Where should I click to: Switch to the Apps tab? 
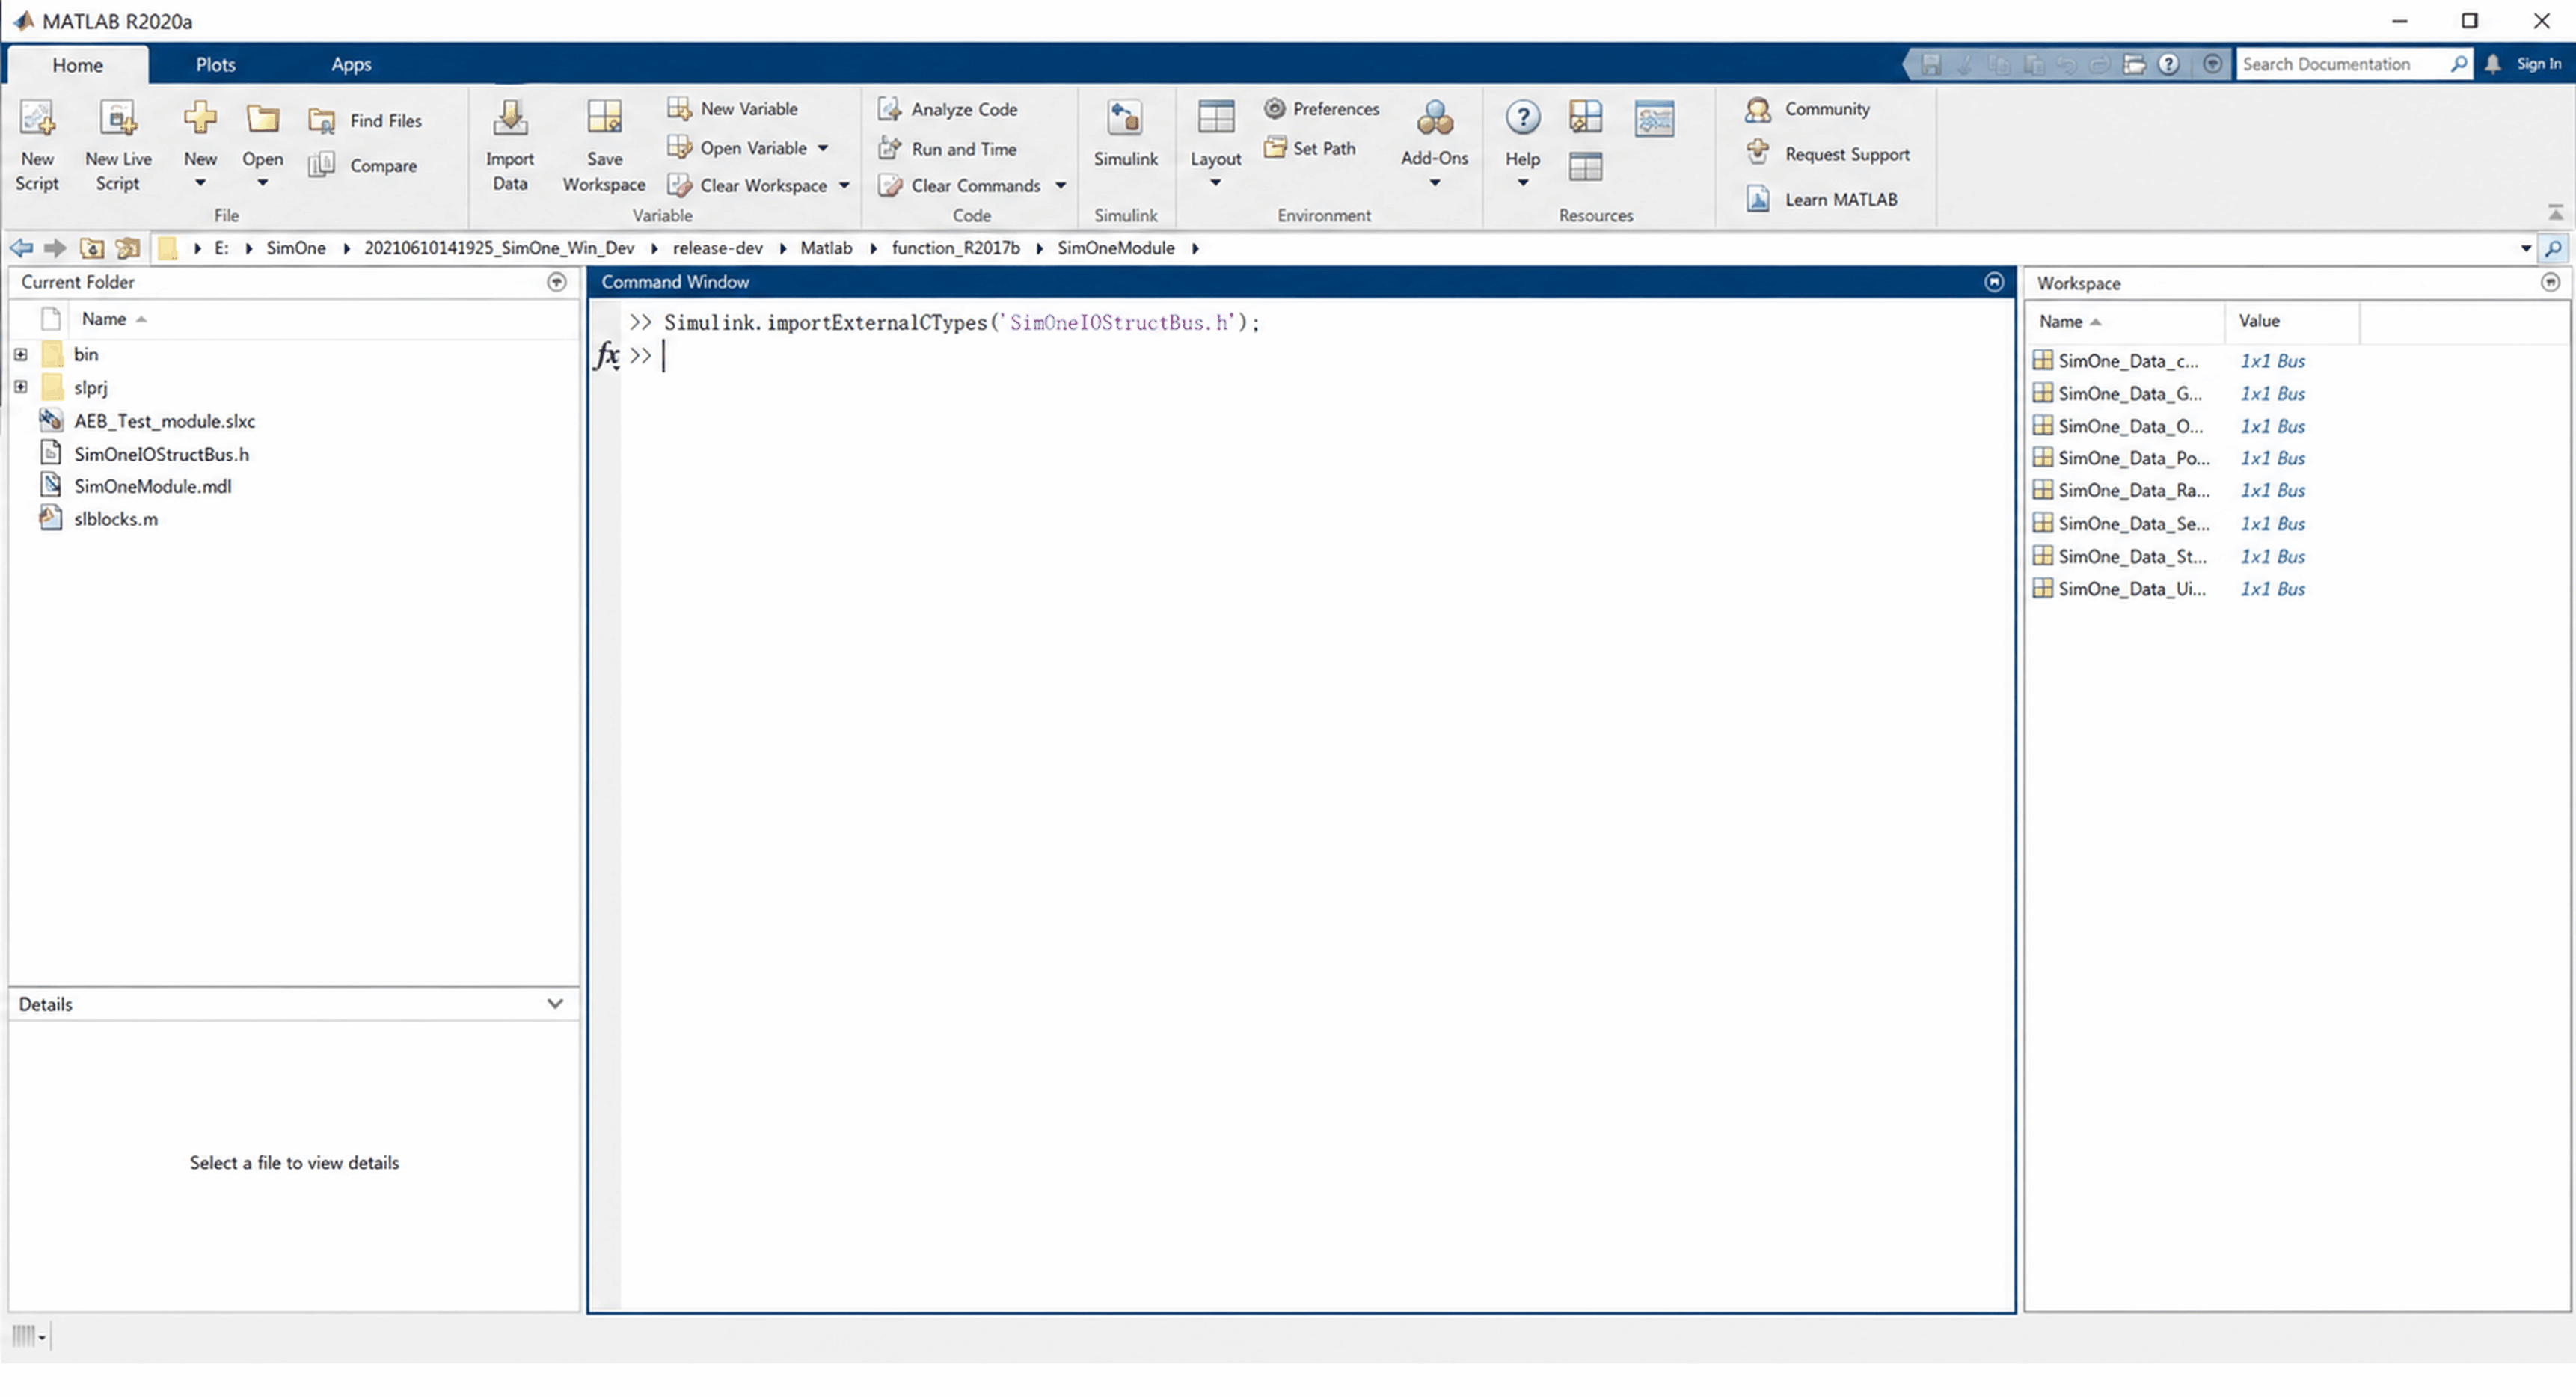click(351, 64)
